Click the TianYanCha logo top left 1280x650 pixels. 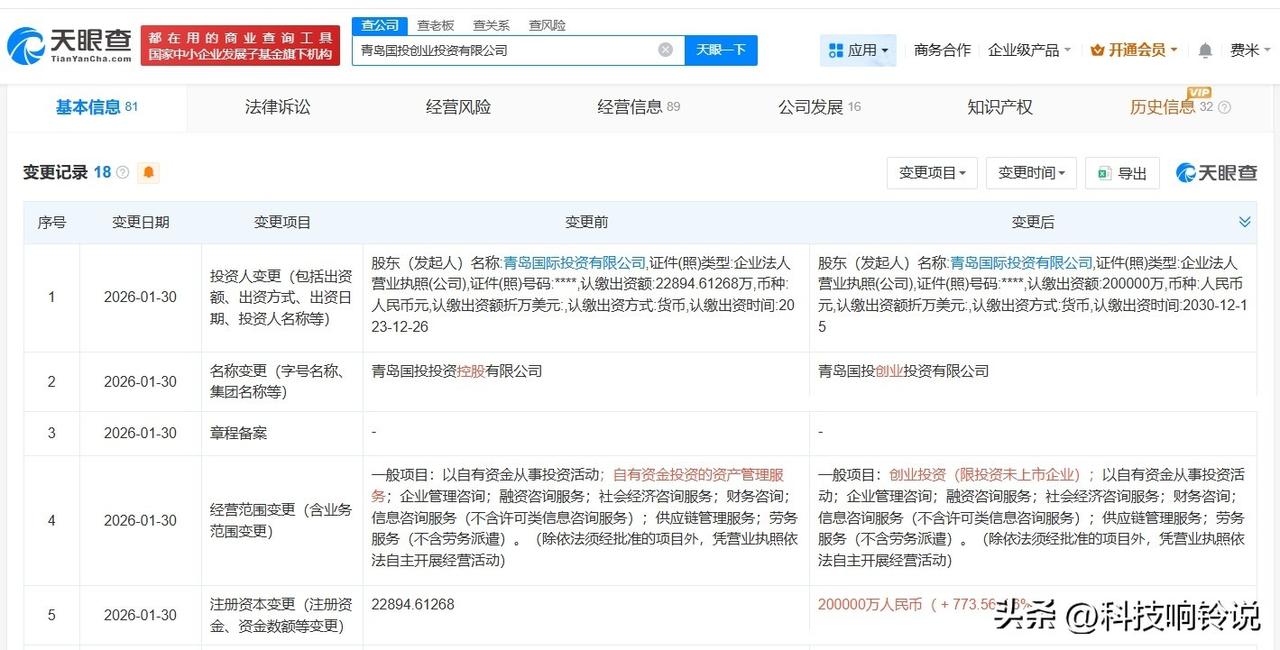[x=68, y=42]
